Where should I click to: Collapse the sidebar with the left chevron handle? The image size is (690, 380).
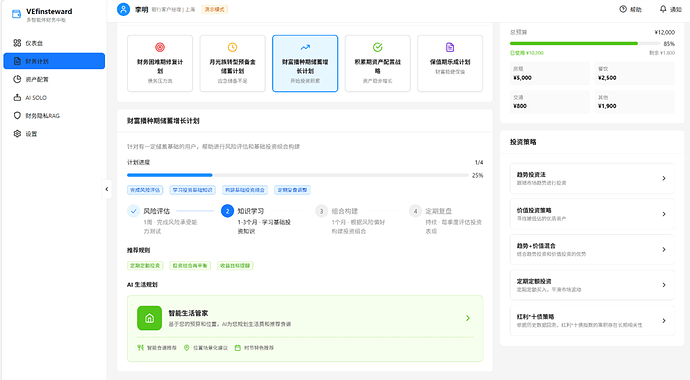click(106, 189)
